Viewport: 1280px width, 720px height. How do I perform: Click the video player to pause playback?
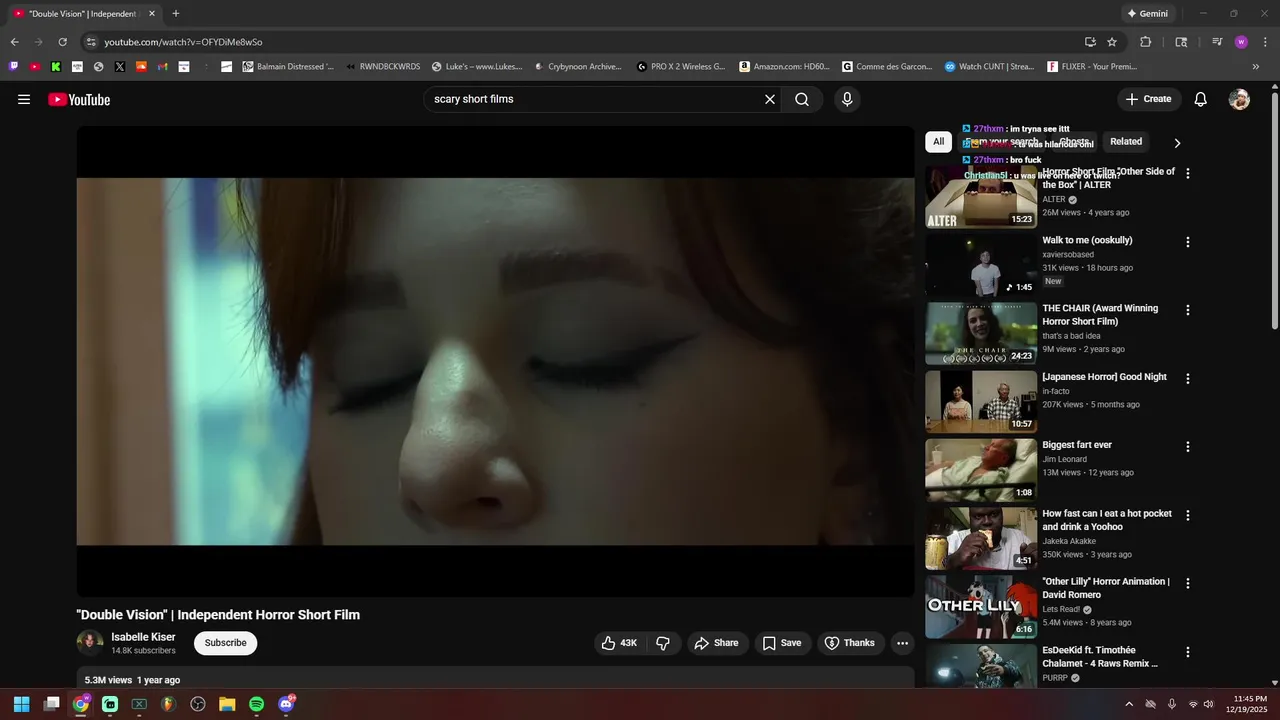[x=495, y=361]
